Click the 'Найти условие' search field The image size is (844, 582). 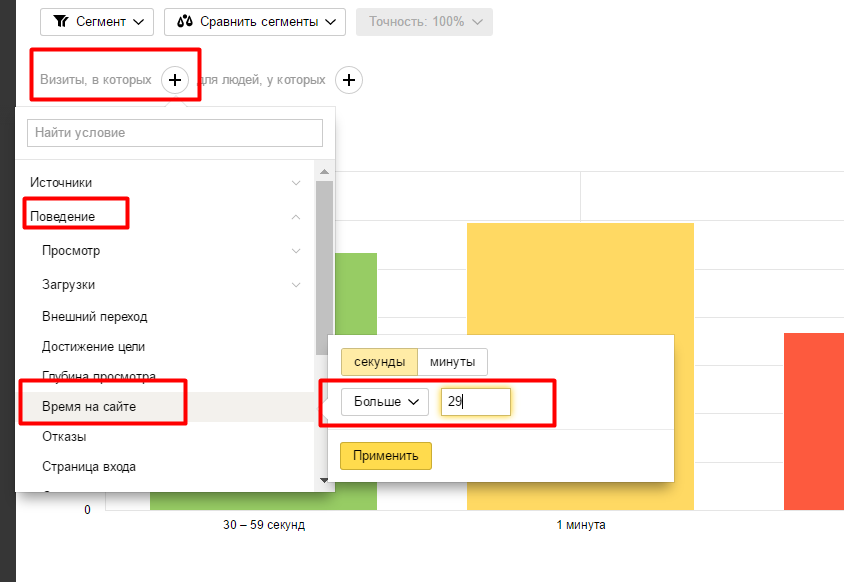[x=175, y=133]
